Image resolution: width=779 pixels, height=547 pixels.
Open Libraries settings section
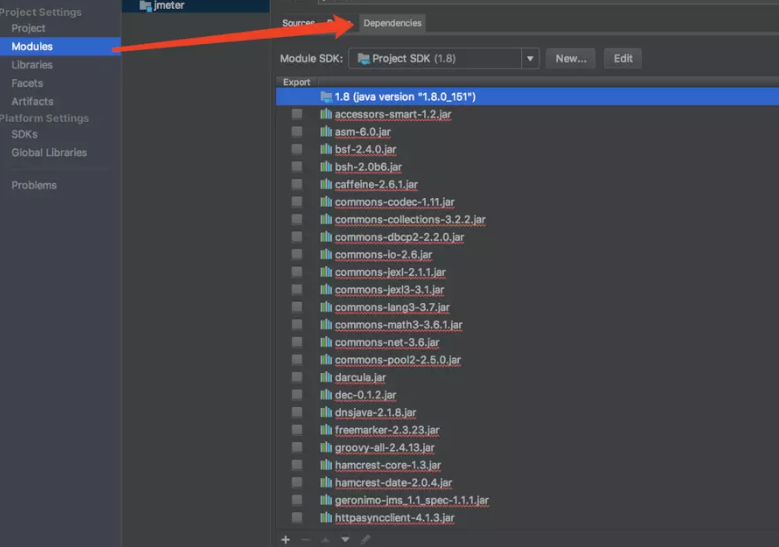point(32,65)
